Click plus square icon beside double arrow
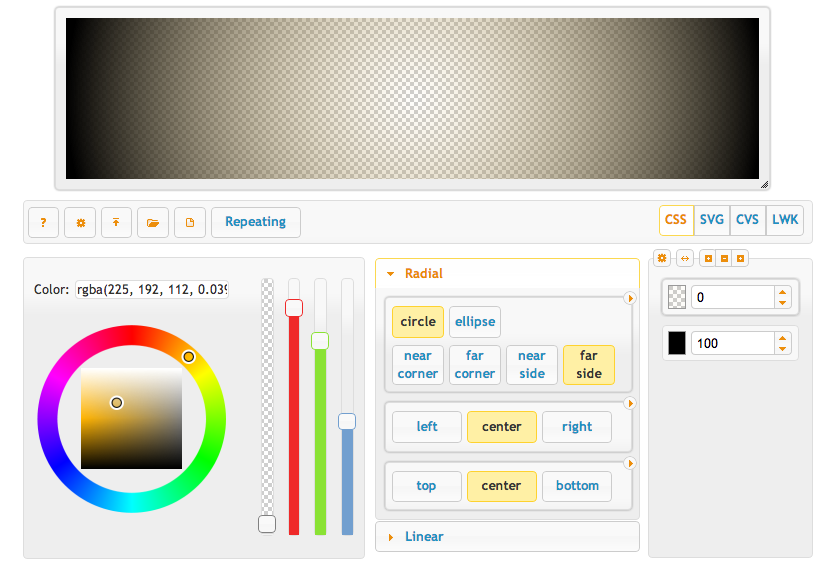 pyautogui.click(x=708, y=258)
